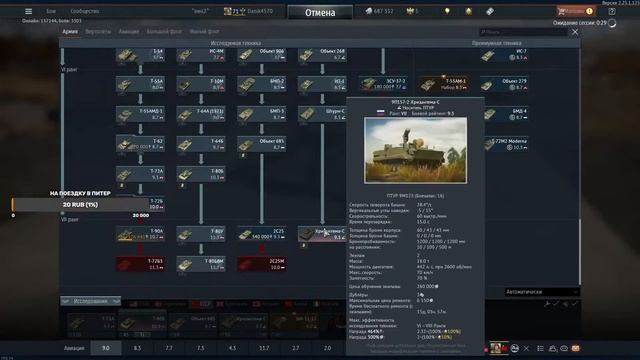Select the locked Т-72Б3 card

click(140, 264)
